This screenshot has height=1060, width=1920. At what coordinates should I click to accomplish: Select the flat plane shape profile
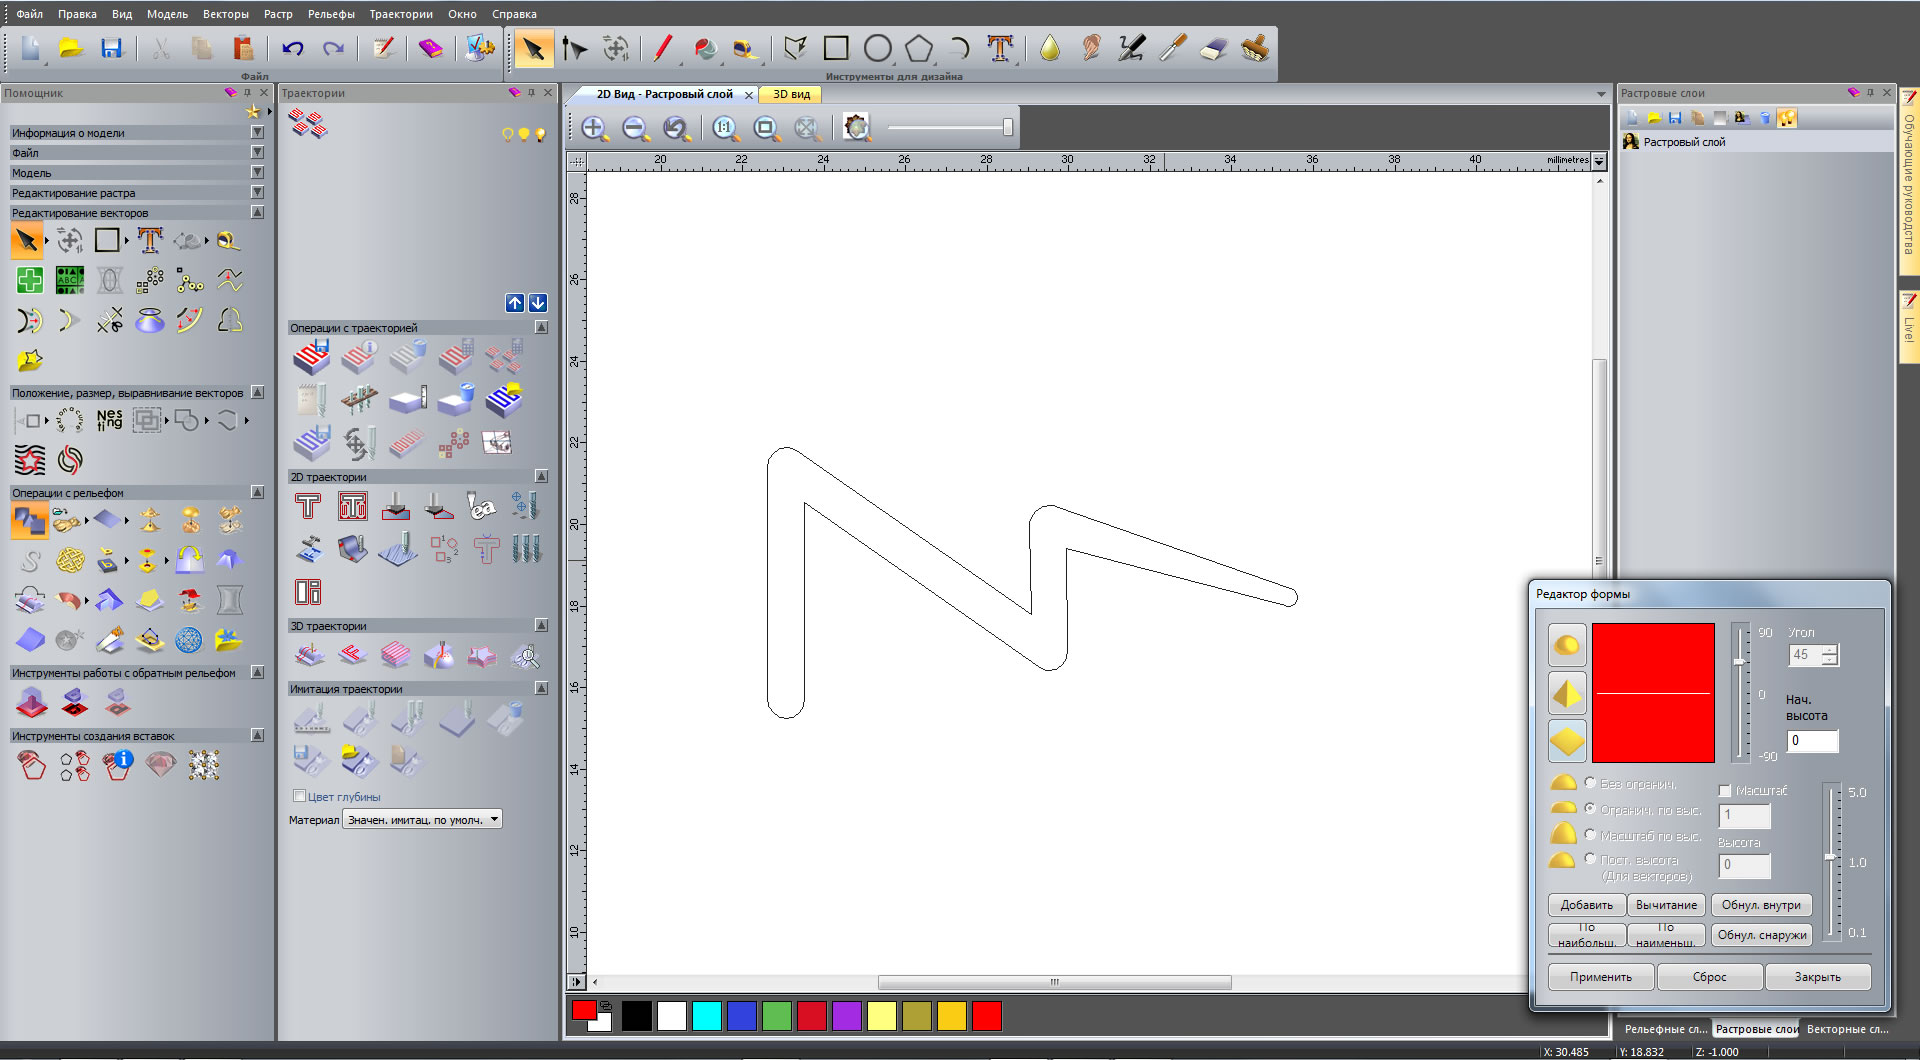(x=1567, y=741)
